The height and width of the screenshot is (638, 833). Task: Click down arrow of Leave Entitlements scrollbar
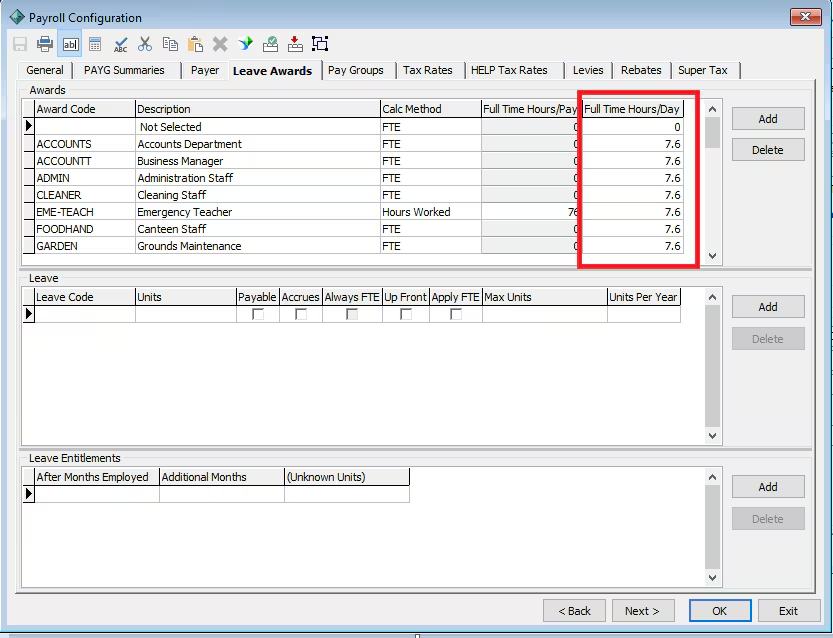click(x=712, y=578)
